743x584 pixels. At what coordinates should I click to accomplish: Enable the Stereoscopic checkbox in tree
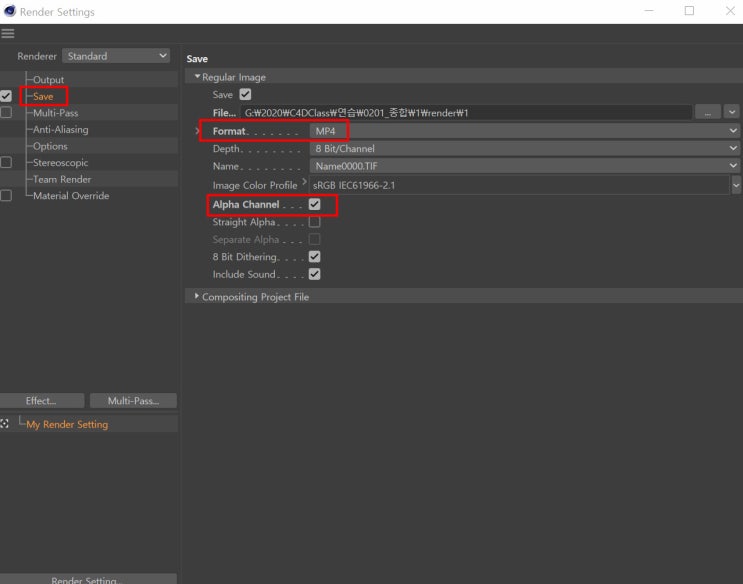coord(6,162)
